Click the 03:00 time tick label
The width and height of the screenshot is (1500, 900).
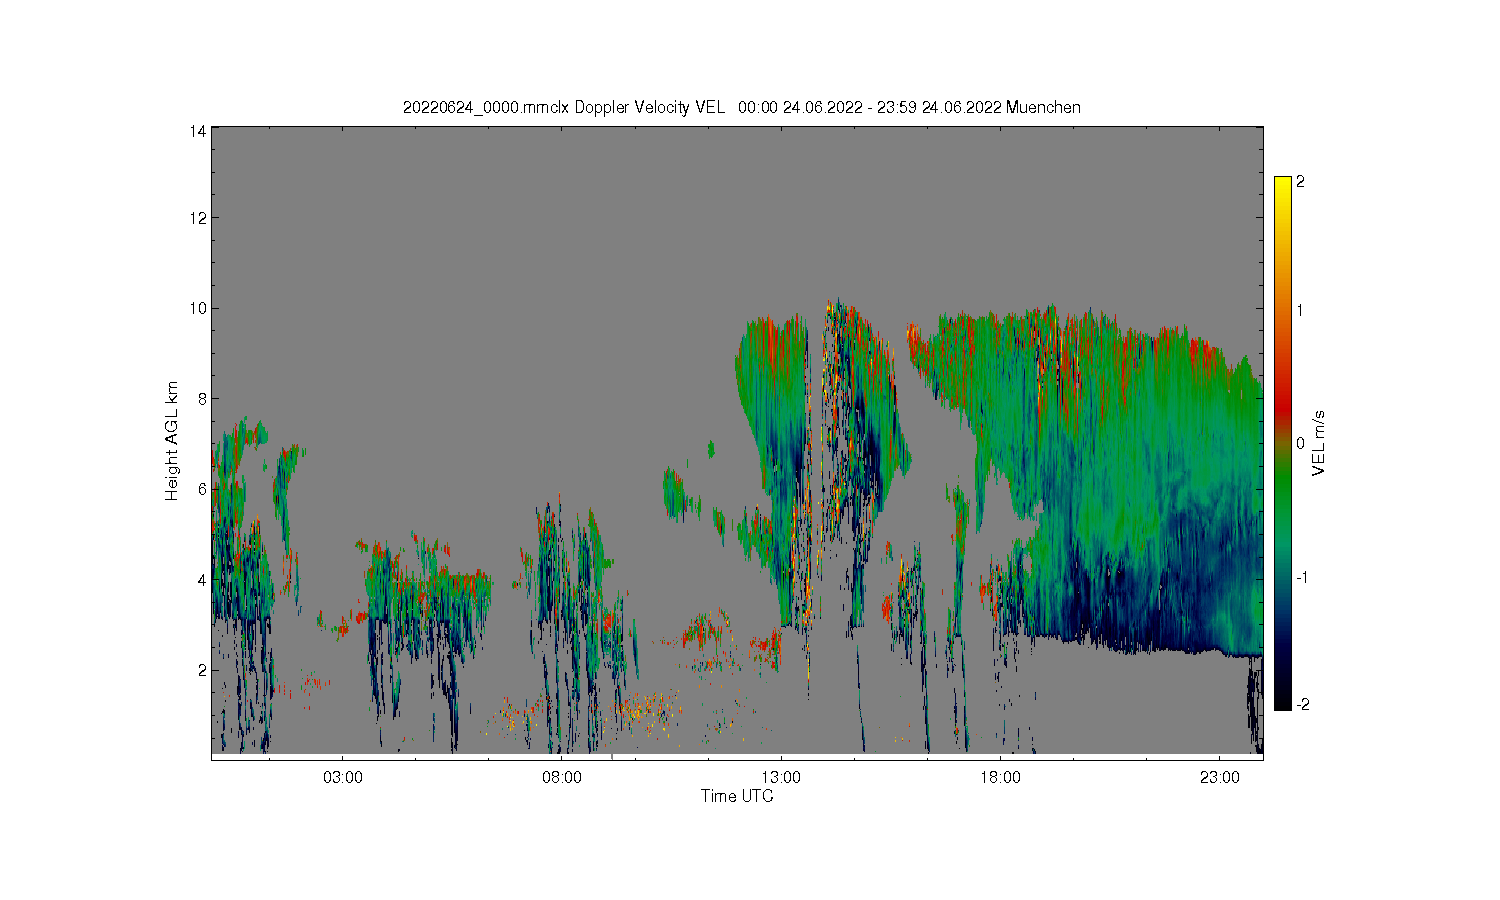click(x=343, y=777)
